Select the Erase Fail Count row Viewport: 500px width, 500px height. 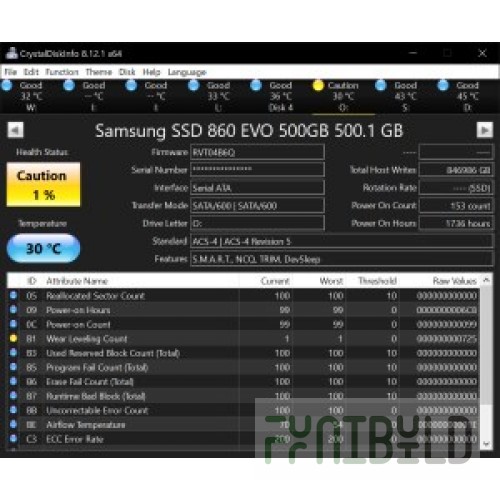tap(243, 382)
